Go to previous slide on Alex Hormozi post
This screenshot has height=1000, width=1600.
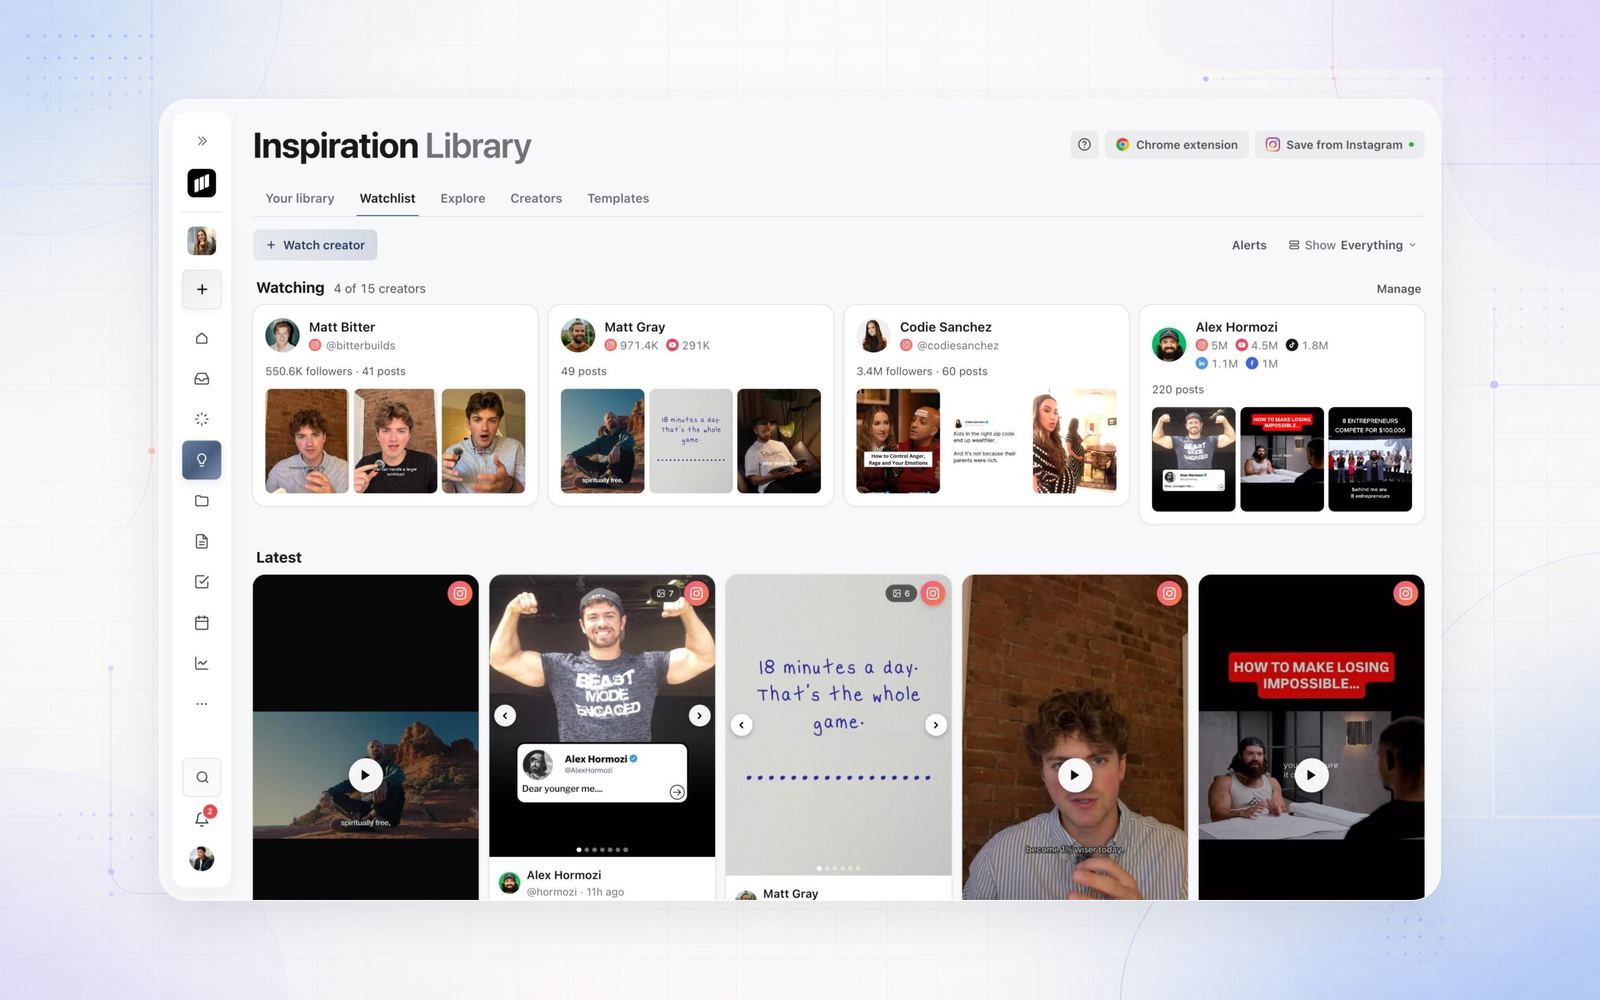(x=505, y=715)
